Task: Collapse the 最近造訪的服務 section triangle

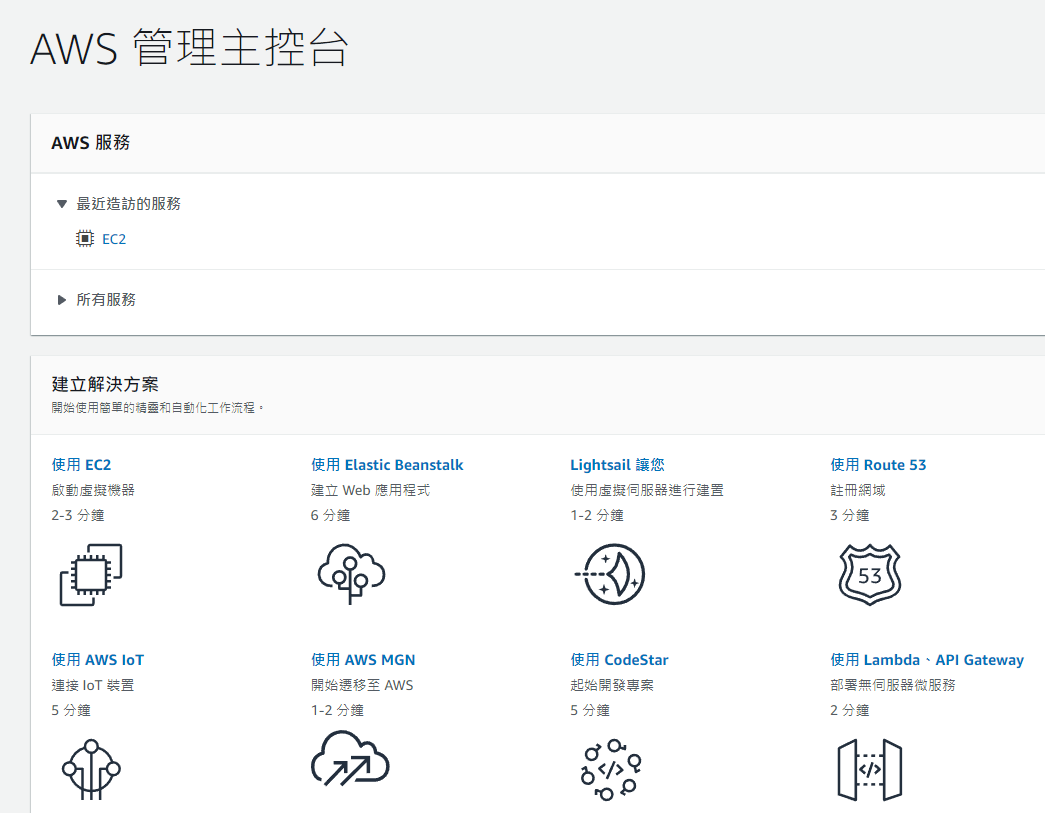Action: point(62,204)
